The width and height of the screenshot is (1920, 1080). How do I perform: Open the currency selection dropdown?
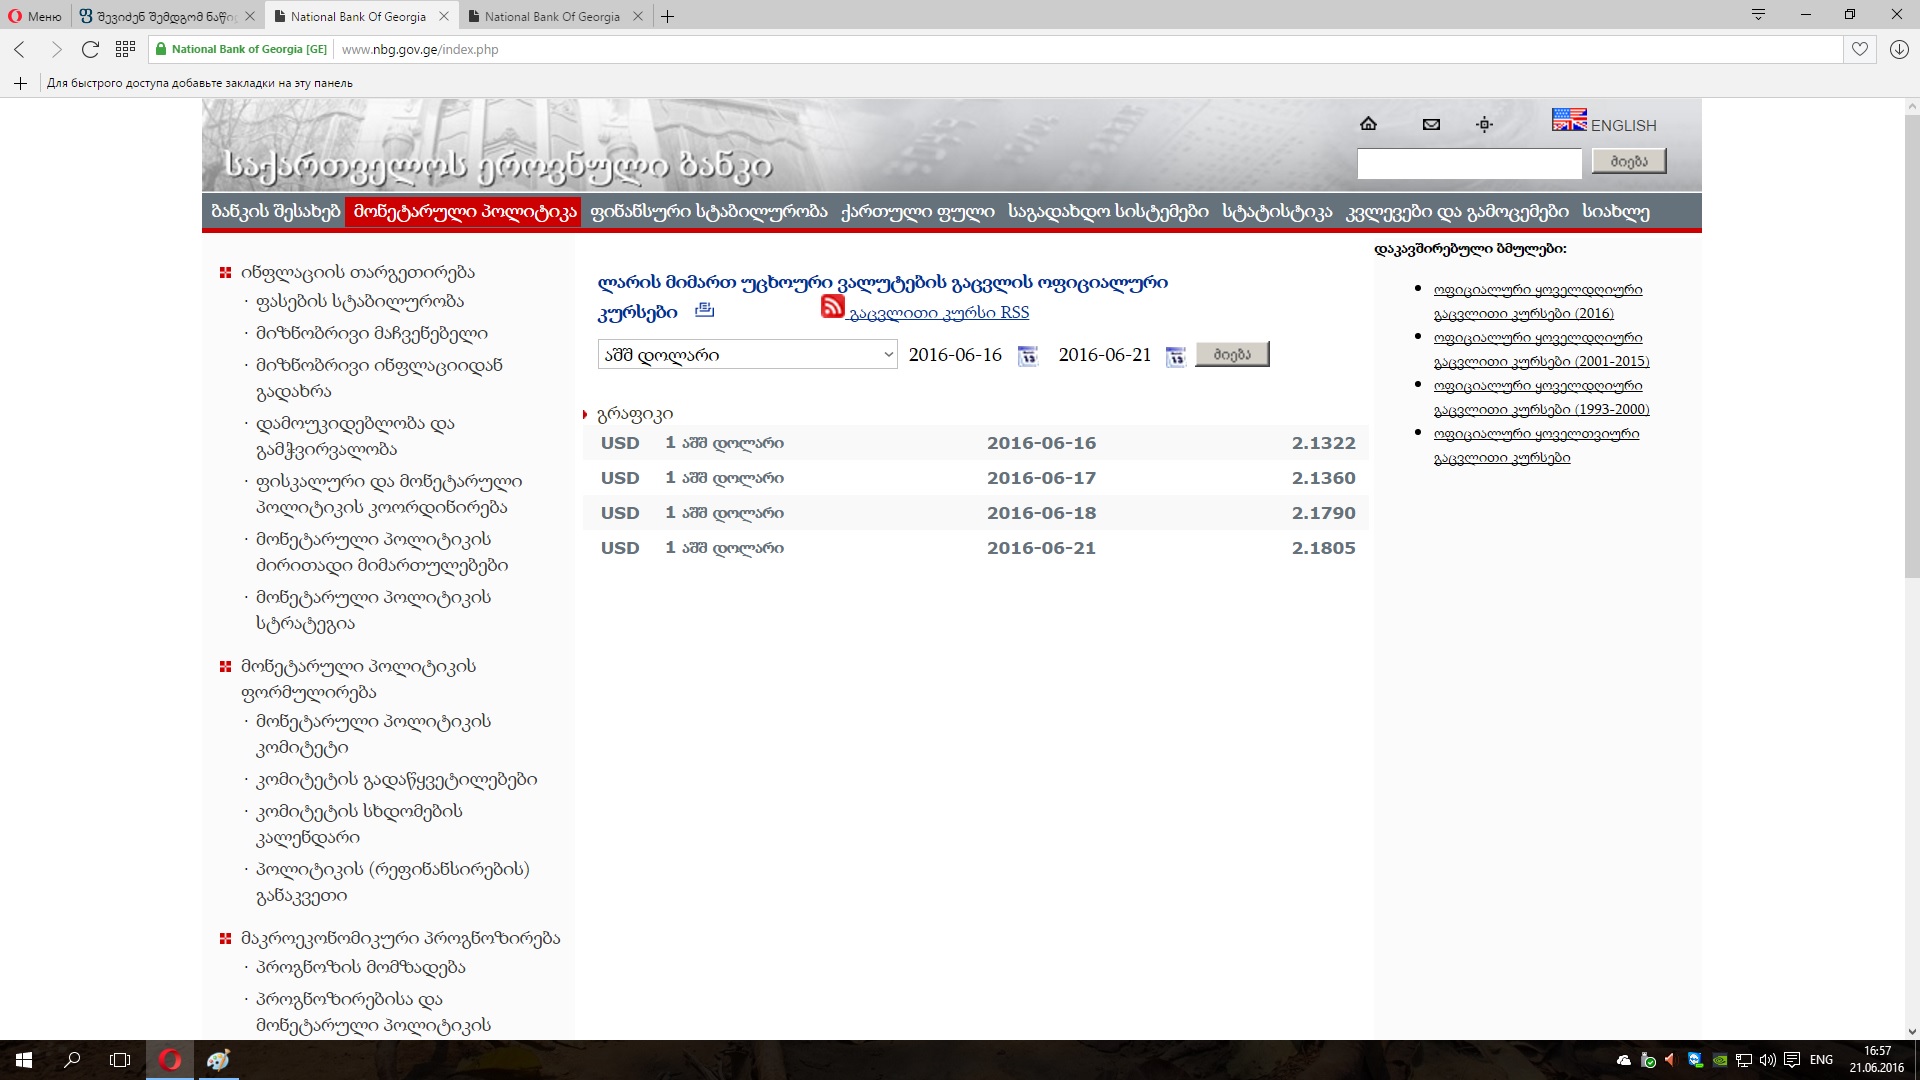747,355
